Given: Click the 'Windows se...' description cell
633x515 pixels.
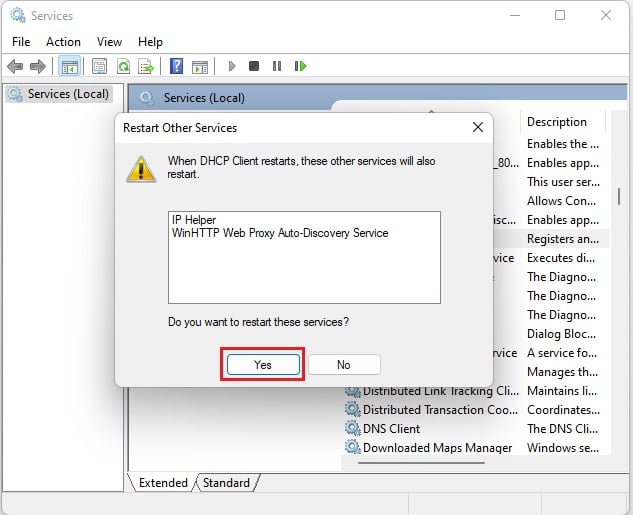Looking at the screenshot, I should pyautogui.click(x=563, y=447).
